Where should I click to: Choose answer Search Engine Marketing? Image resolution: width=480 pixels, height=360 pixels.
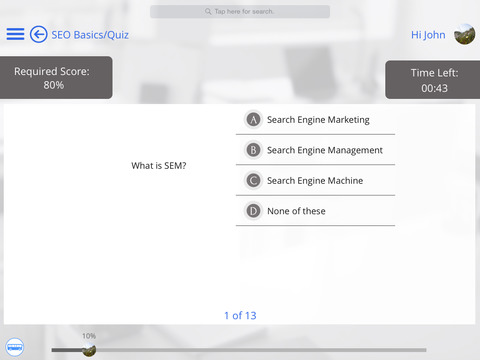point(318,120)
